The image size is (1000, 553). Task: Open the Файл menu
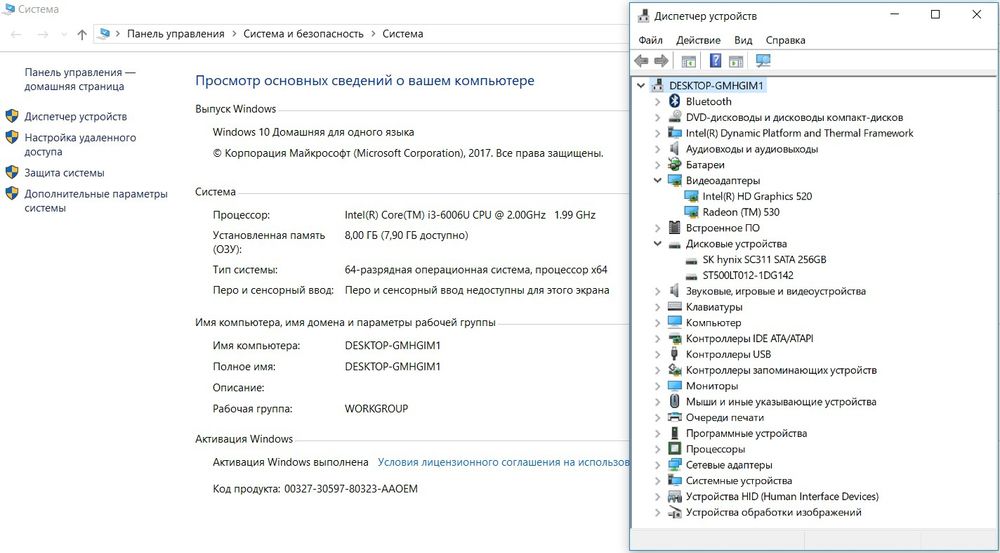(651, 40)
